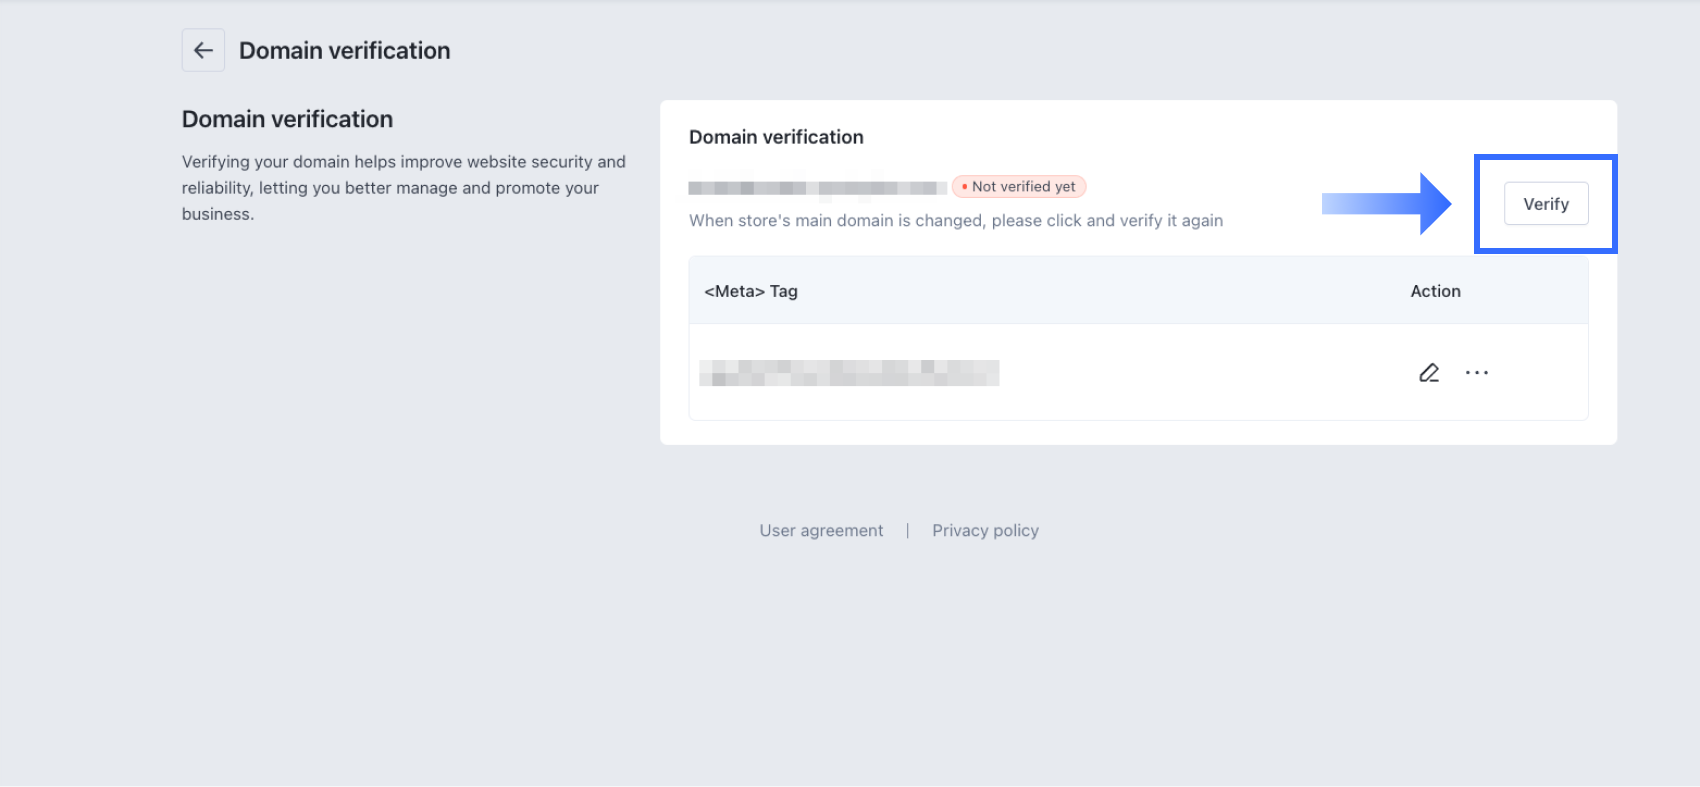Click the red status dot indicator
This screenshot has width=1700, height=787.
coord(964,187)
